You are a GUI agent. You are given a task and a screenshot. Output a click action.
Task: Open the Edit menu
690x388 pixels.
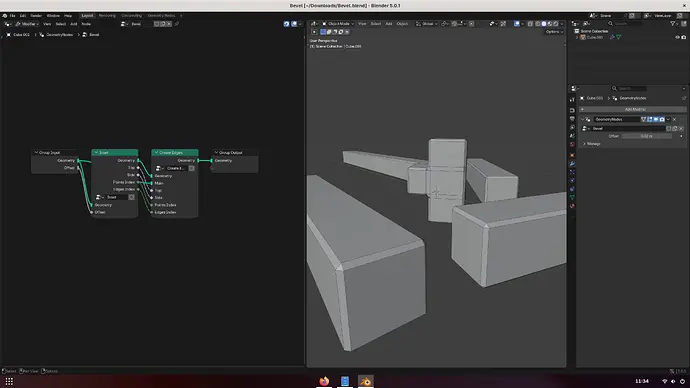[x=23, y=15]
